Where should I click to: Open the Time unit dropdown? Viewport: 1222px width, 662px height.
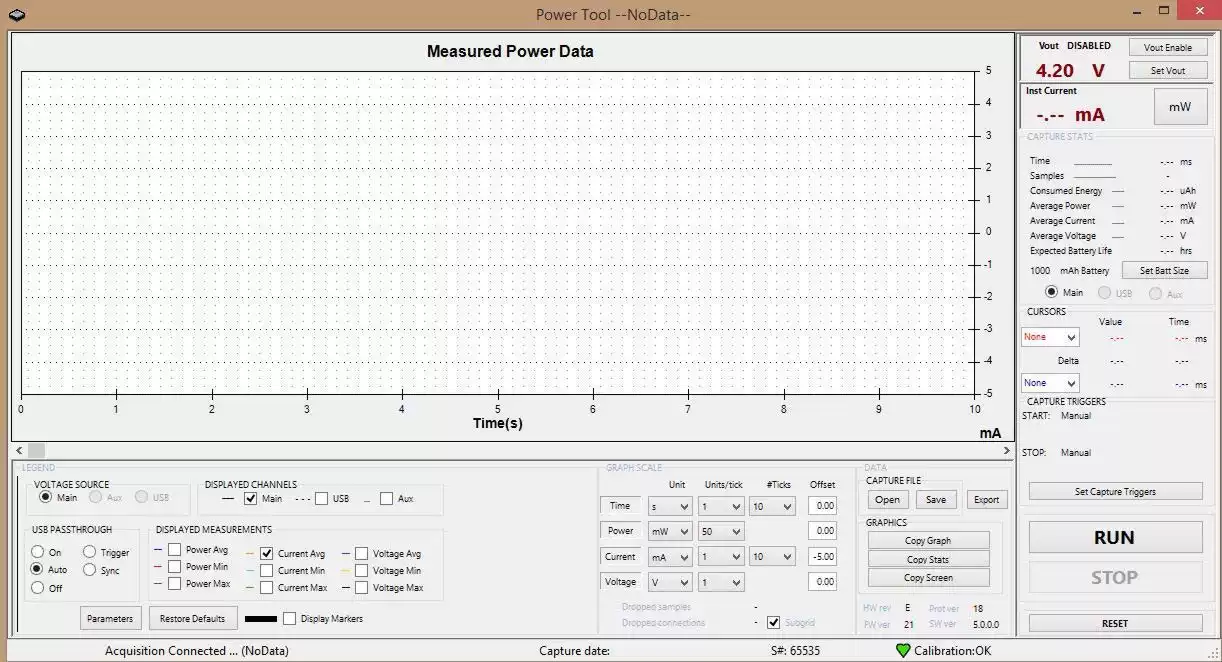click(x=669, y=507)
